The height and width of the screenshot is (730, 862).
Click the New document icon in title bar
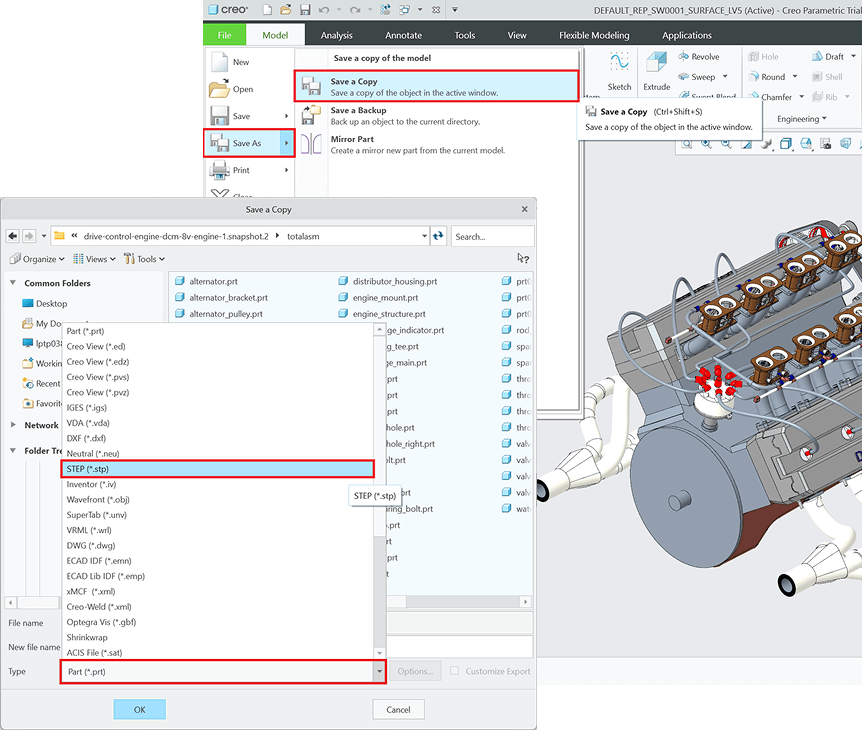coord(267,9)
